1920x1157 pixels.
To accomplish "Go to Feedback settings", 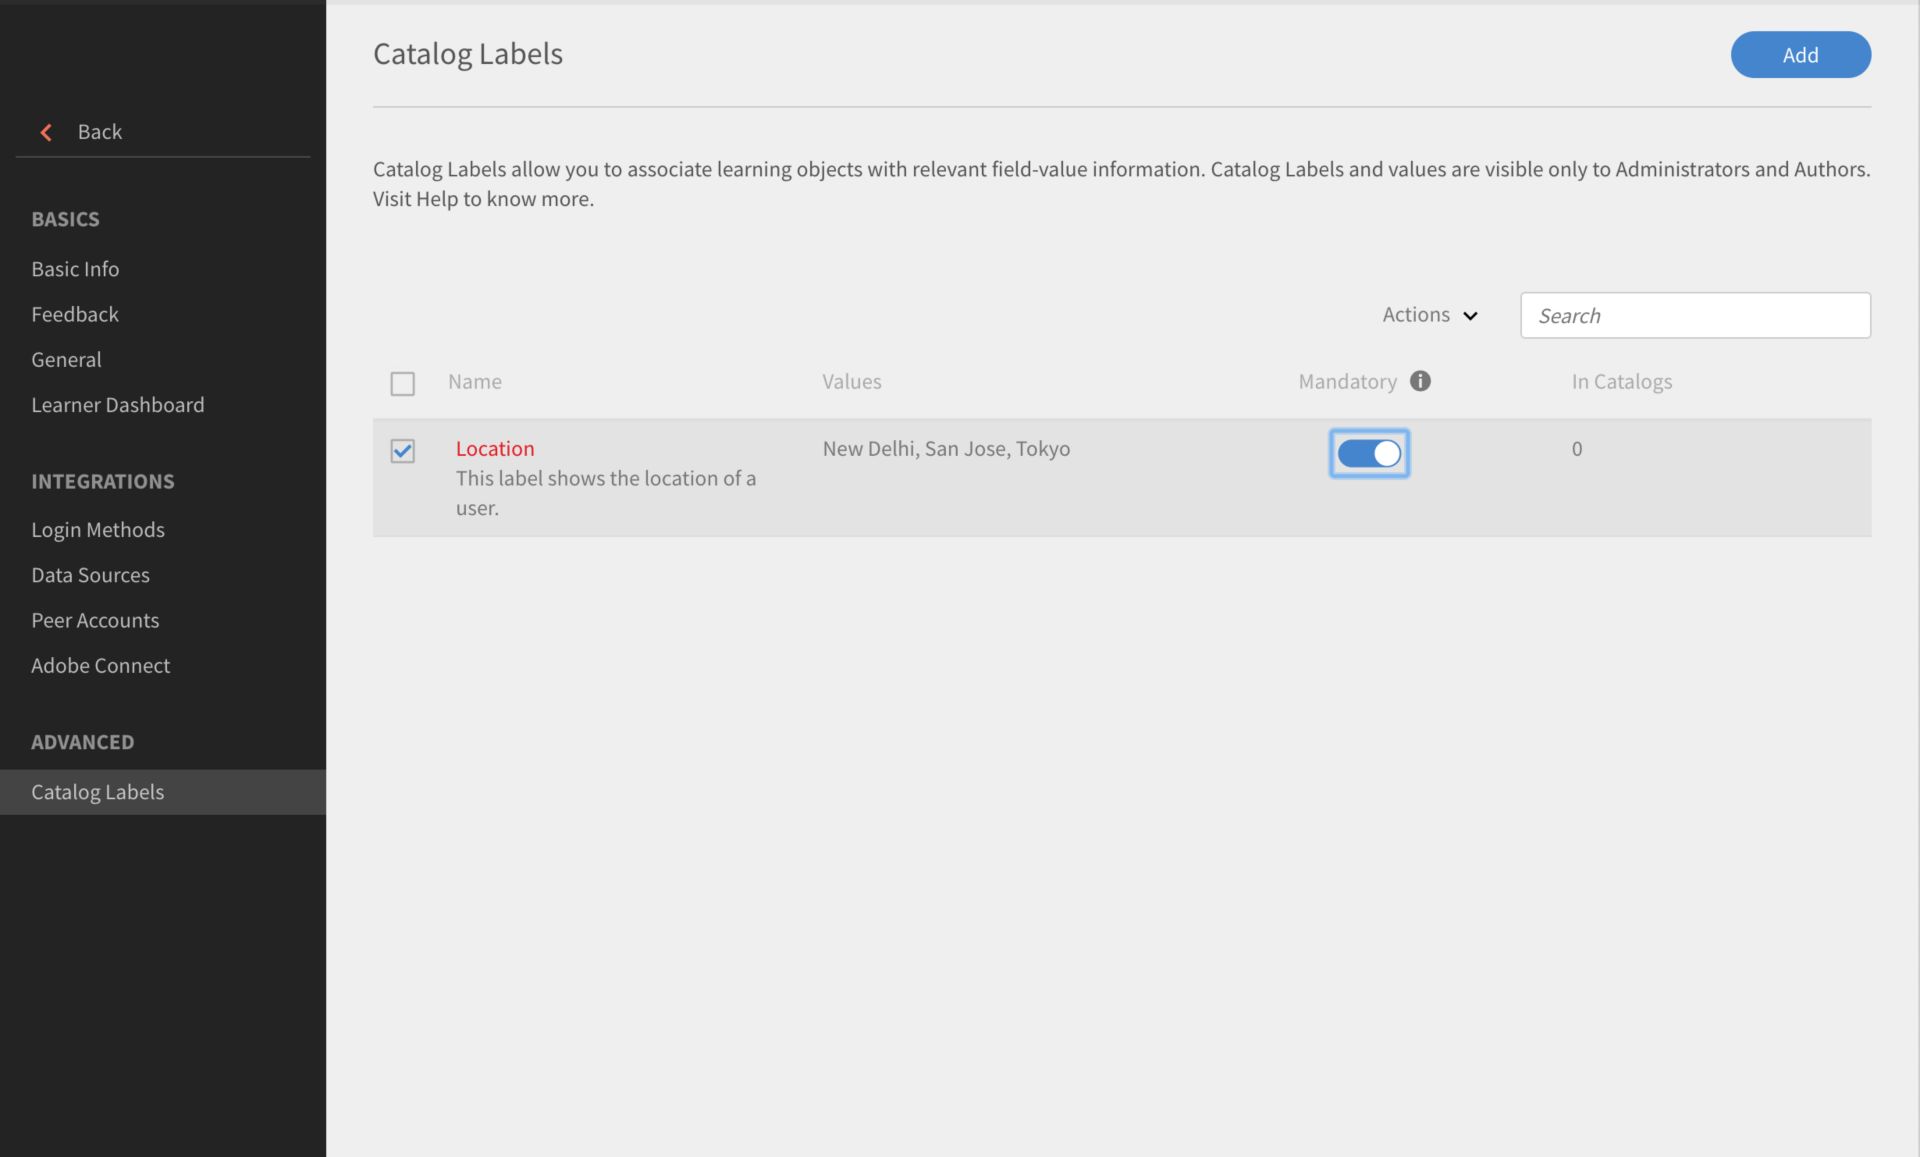I will 75,314.
